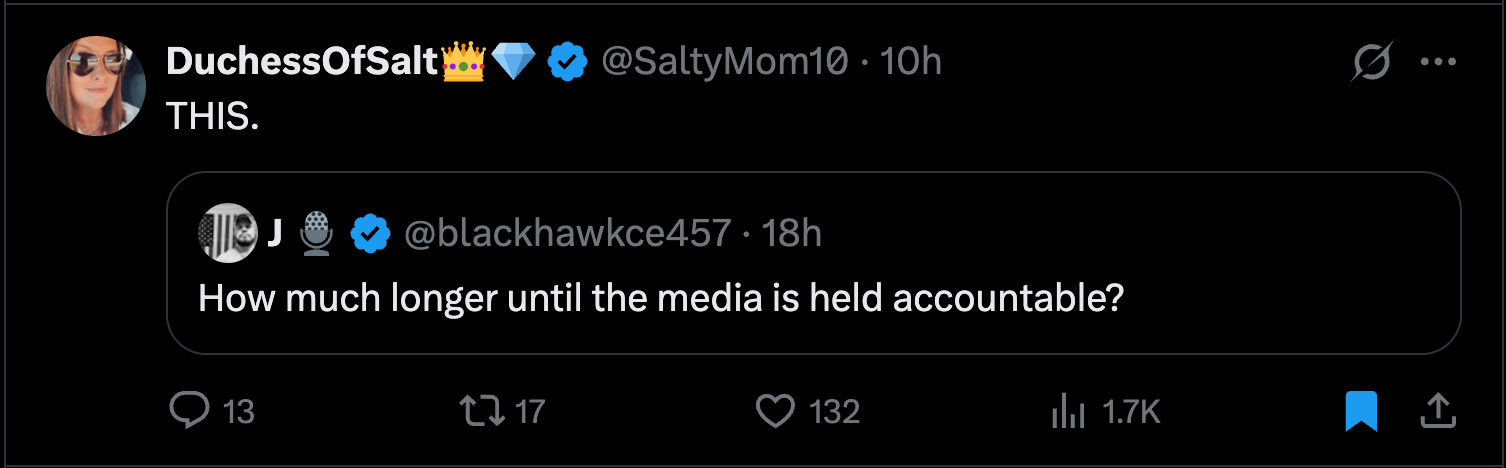Image resolution: width=1506 pixels, height=468 pixels.
Task: Click DuchessOfSalt's verified blue checkmark badge
Action: (568, 63)
